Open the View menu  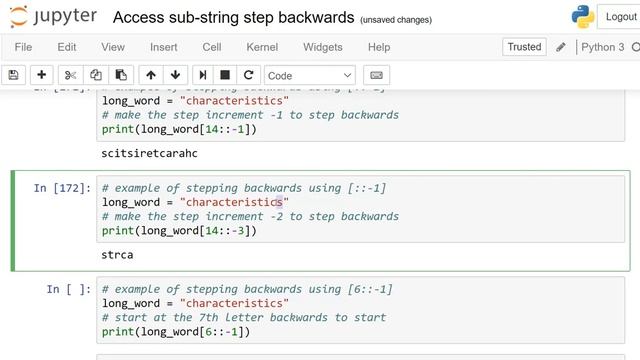113,47
